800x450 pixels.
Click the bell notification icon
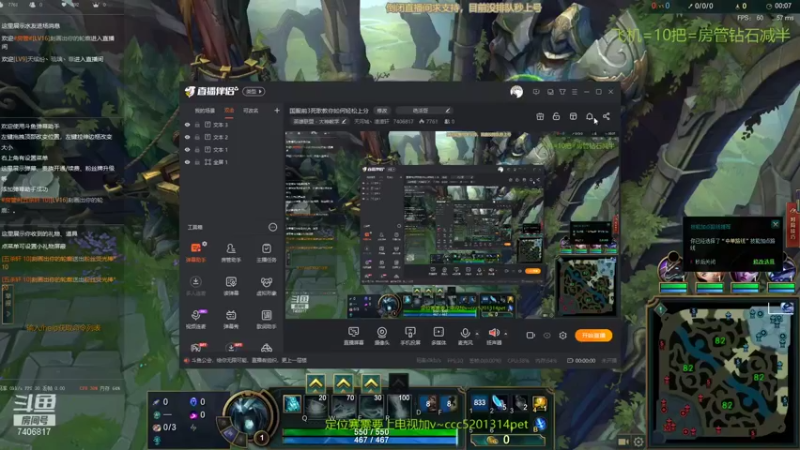589,117
